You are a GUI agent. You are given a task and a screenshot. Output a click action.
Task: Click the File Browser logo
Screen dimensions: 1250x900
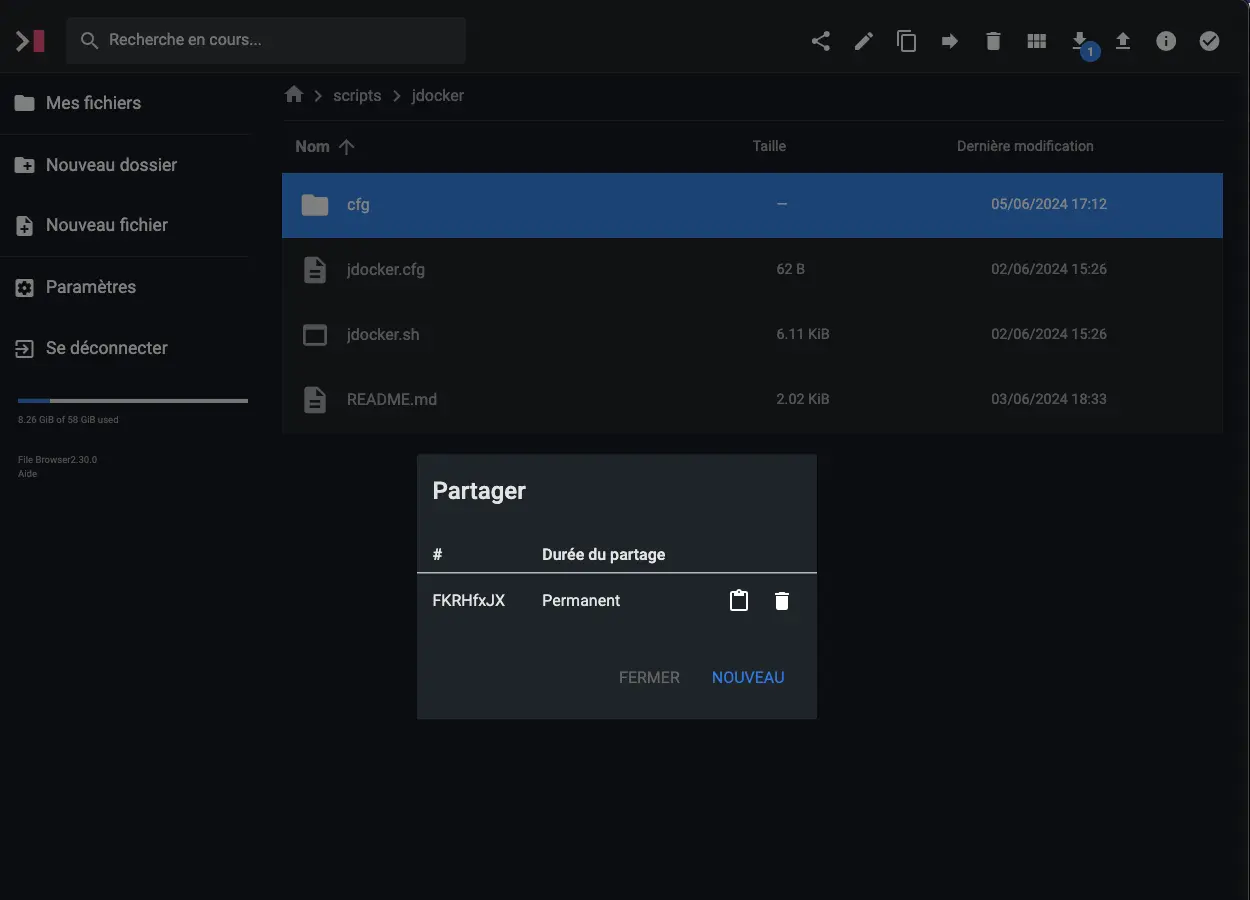30,41
